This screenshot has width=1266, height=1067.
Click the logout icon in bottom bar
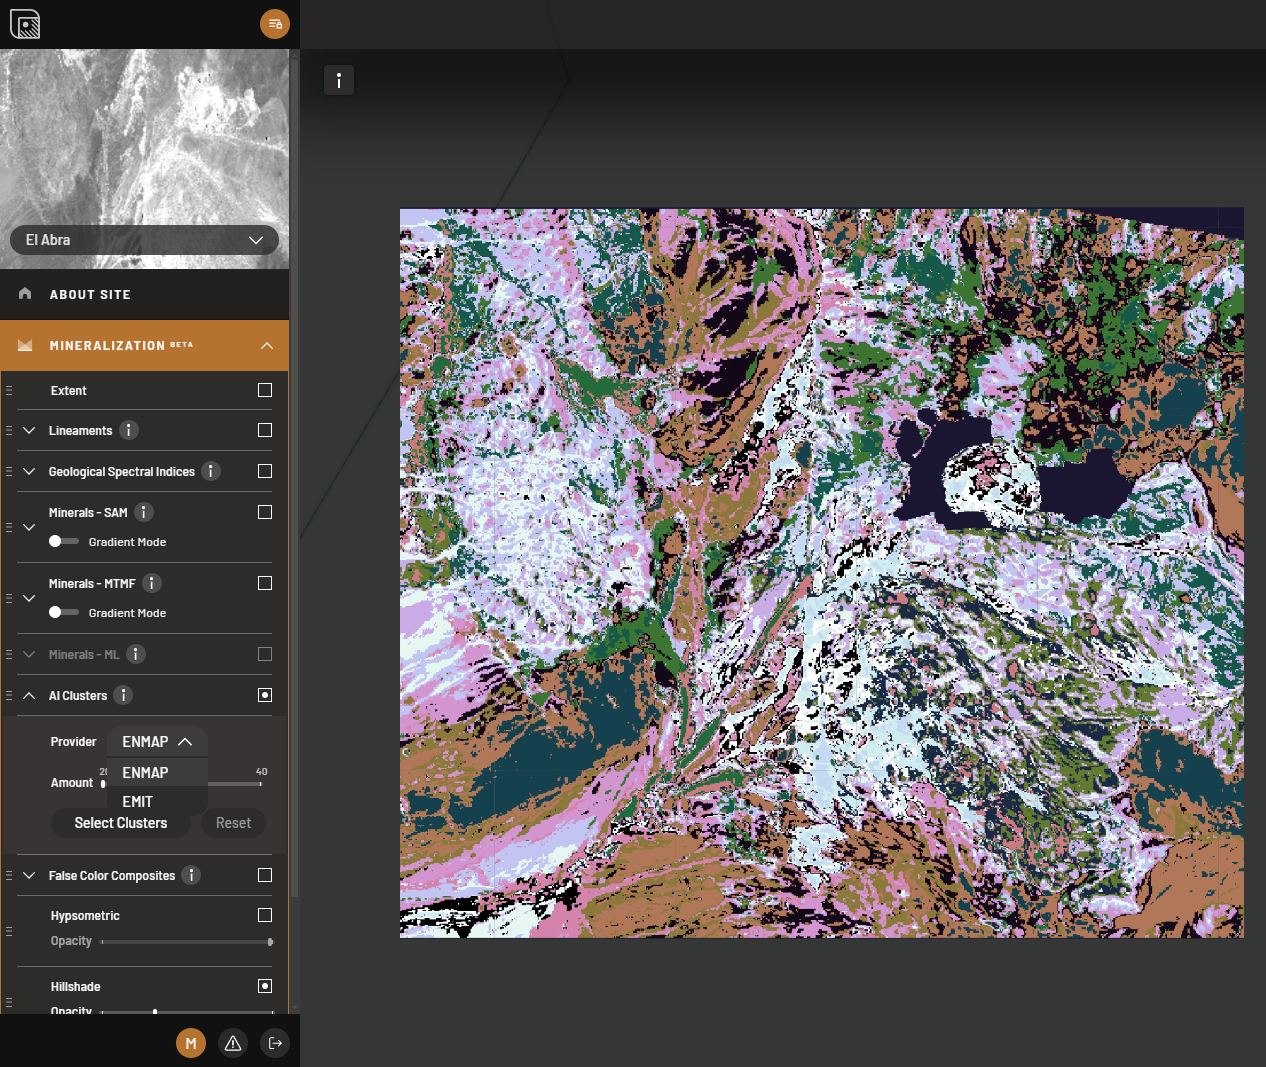pyautogui.click(x=275, y=1043)
